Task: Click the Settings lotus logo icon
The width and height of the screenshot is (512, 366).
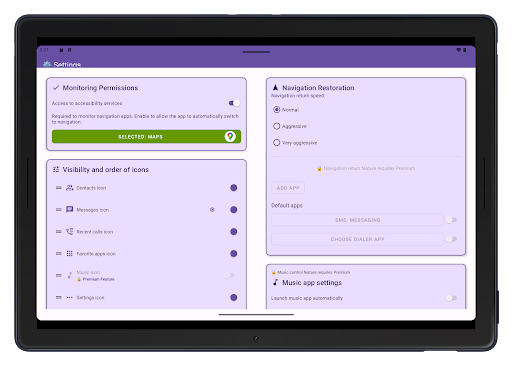Action: pos(47,64)
